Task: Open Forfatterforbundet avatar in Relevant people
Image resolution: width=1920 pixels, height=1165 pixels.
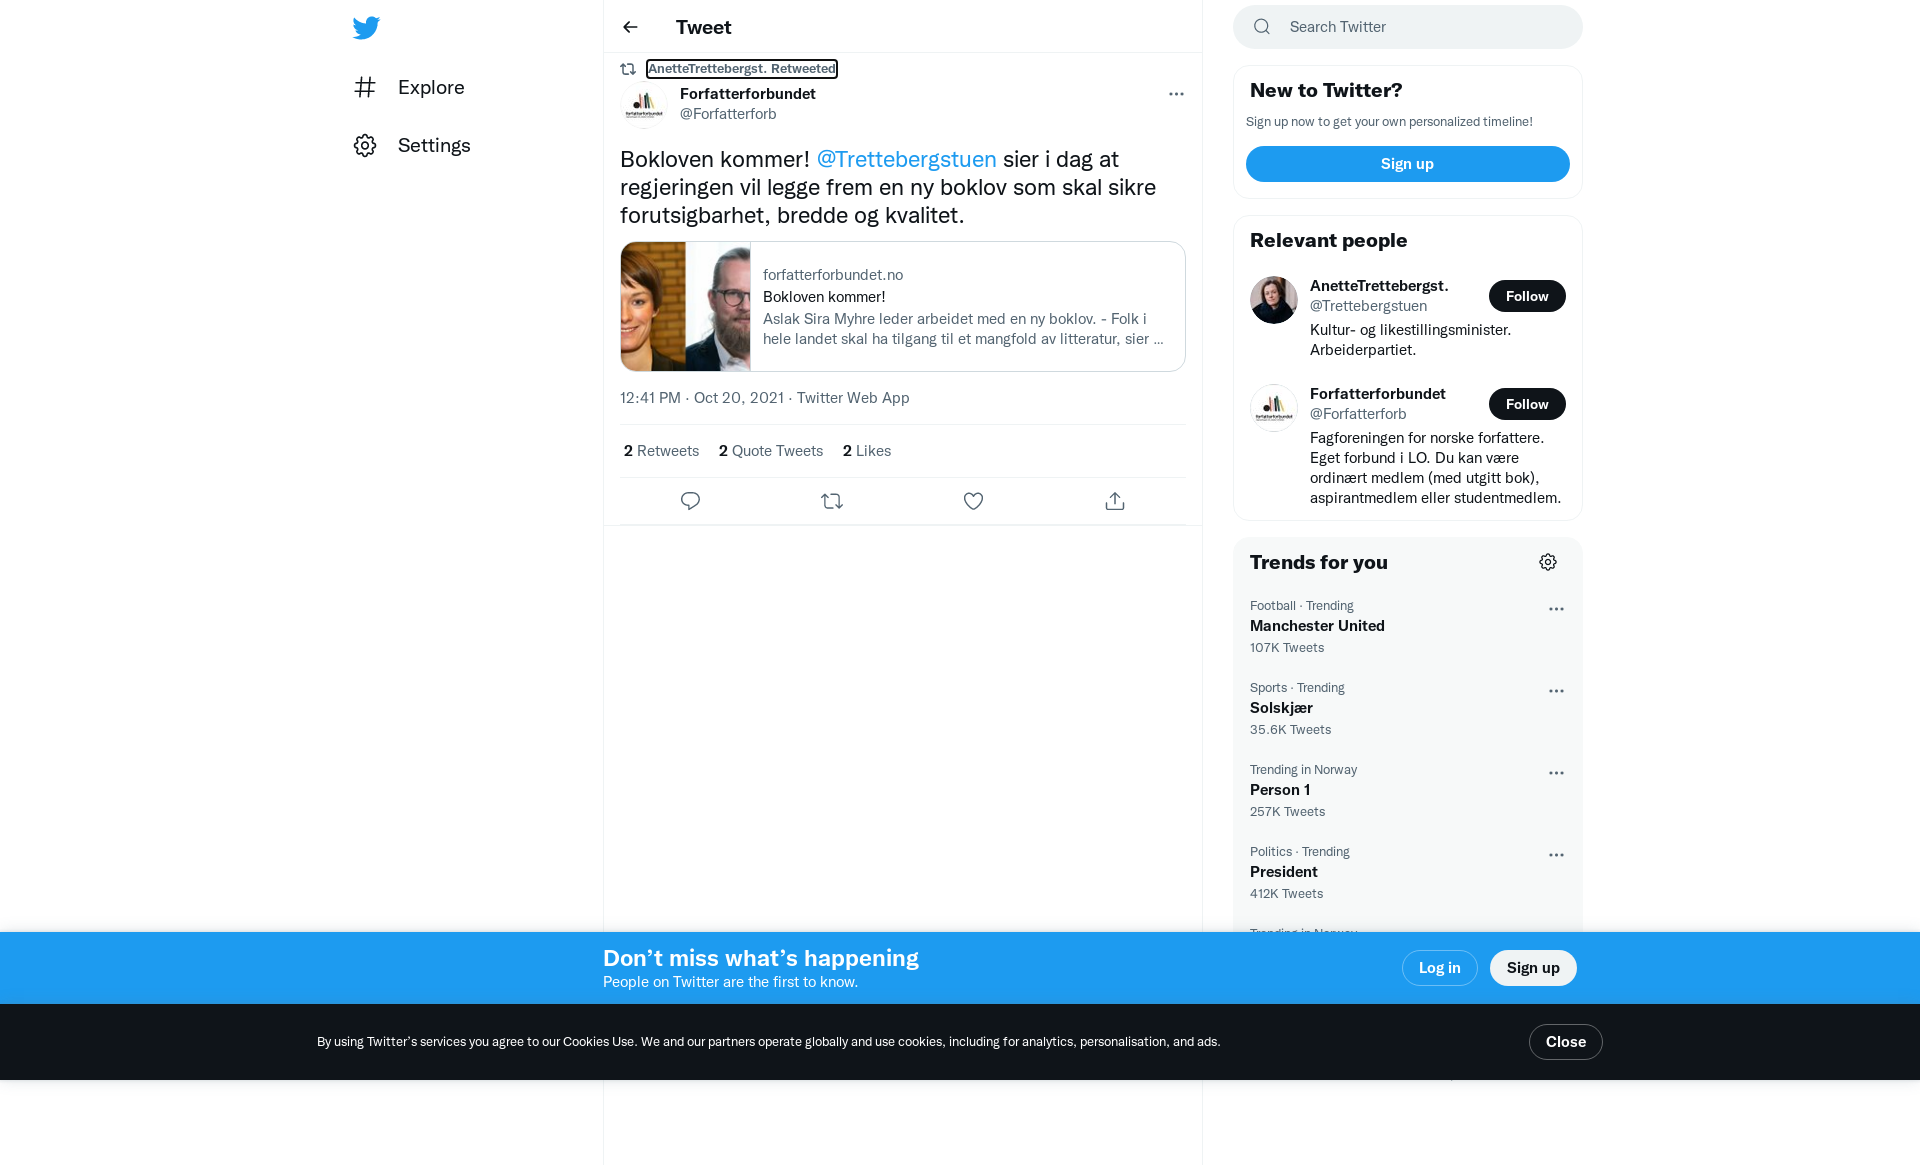Action: (x=1274, y=408)
